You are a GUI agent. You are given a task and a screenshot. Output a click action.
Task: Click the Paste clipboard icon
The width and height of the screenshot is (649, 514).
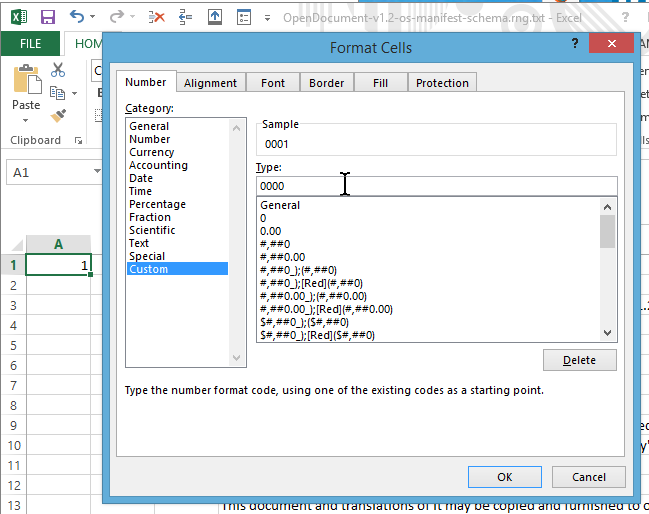click(x=26, y=78)
